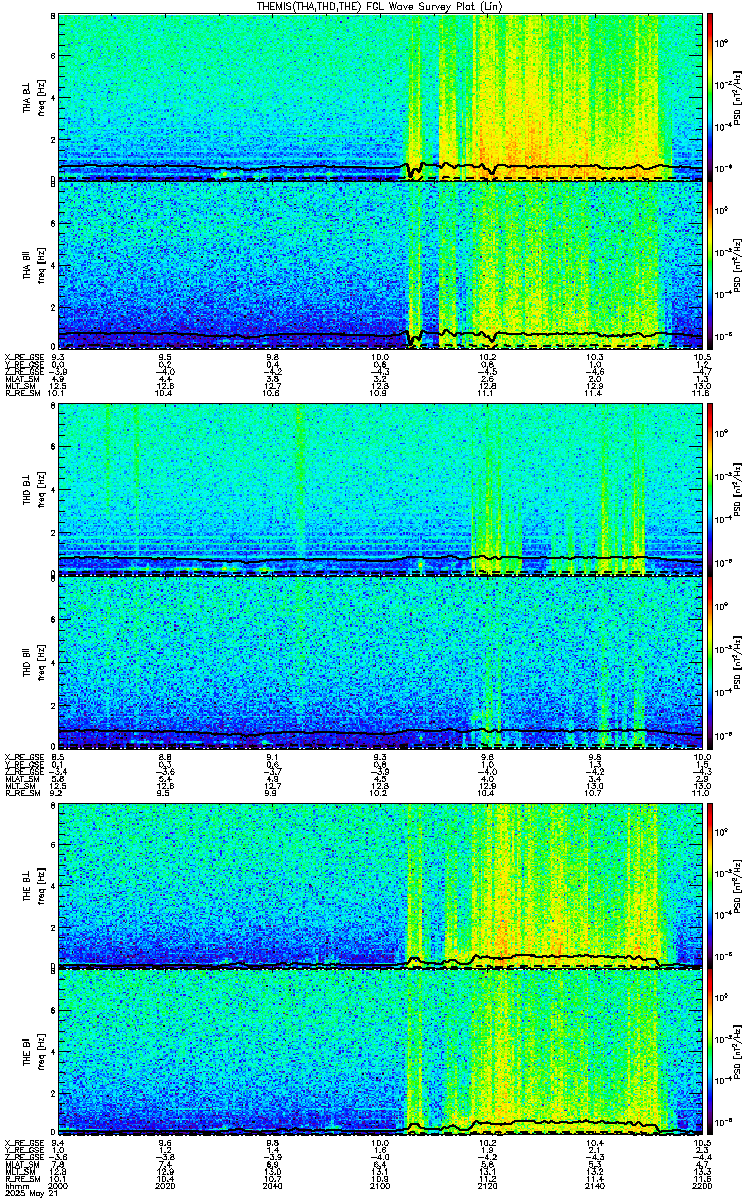Select the THD B-perpendicular spectrogram panel
The image size is (750, 1200).
[x=380, y=490]
